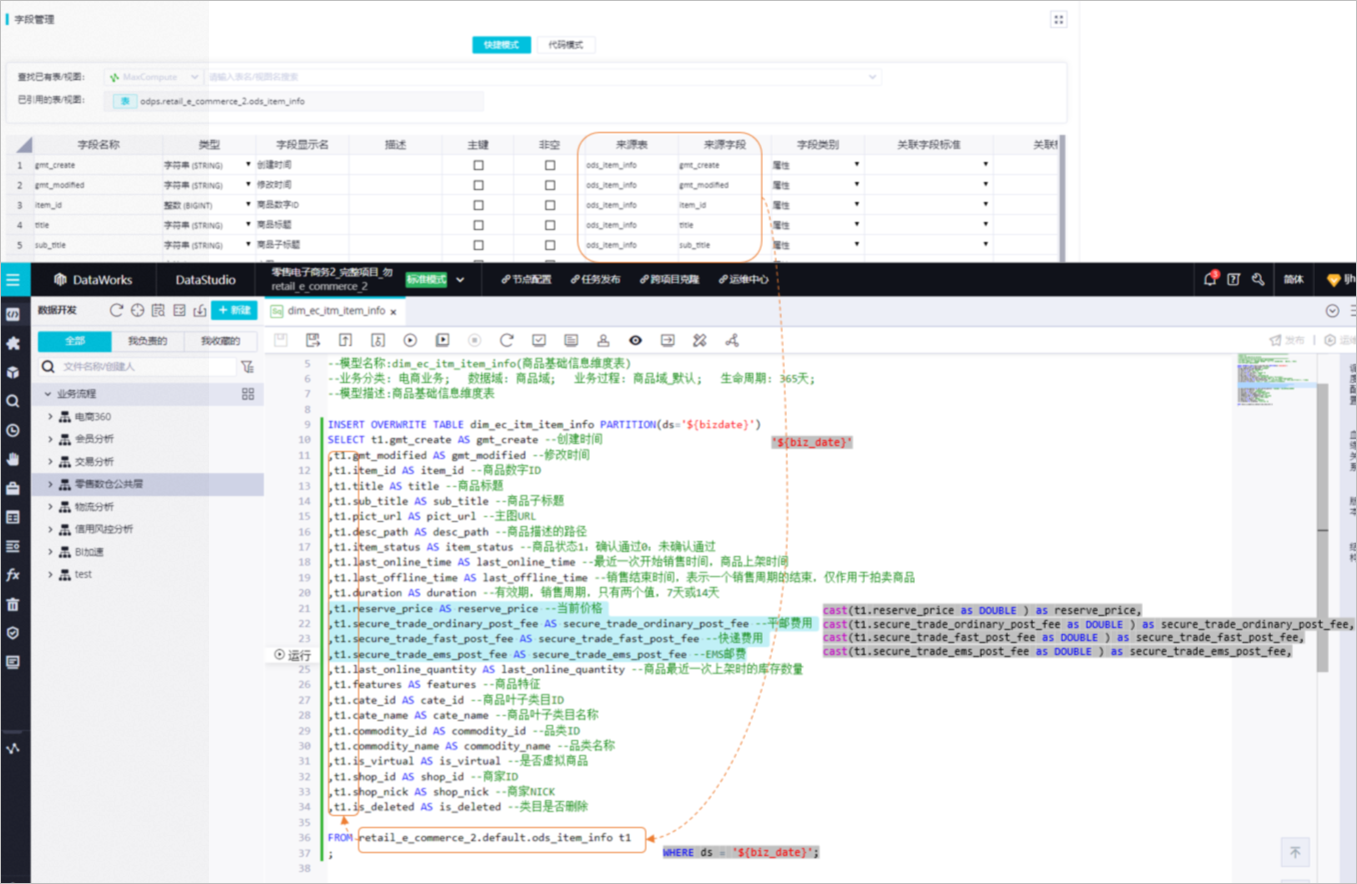This screenshot has height=884, width=1357.
Task: Tick 主键 checkbox for title row
Action: point(478,225)
